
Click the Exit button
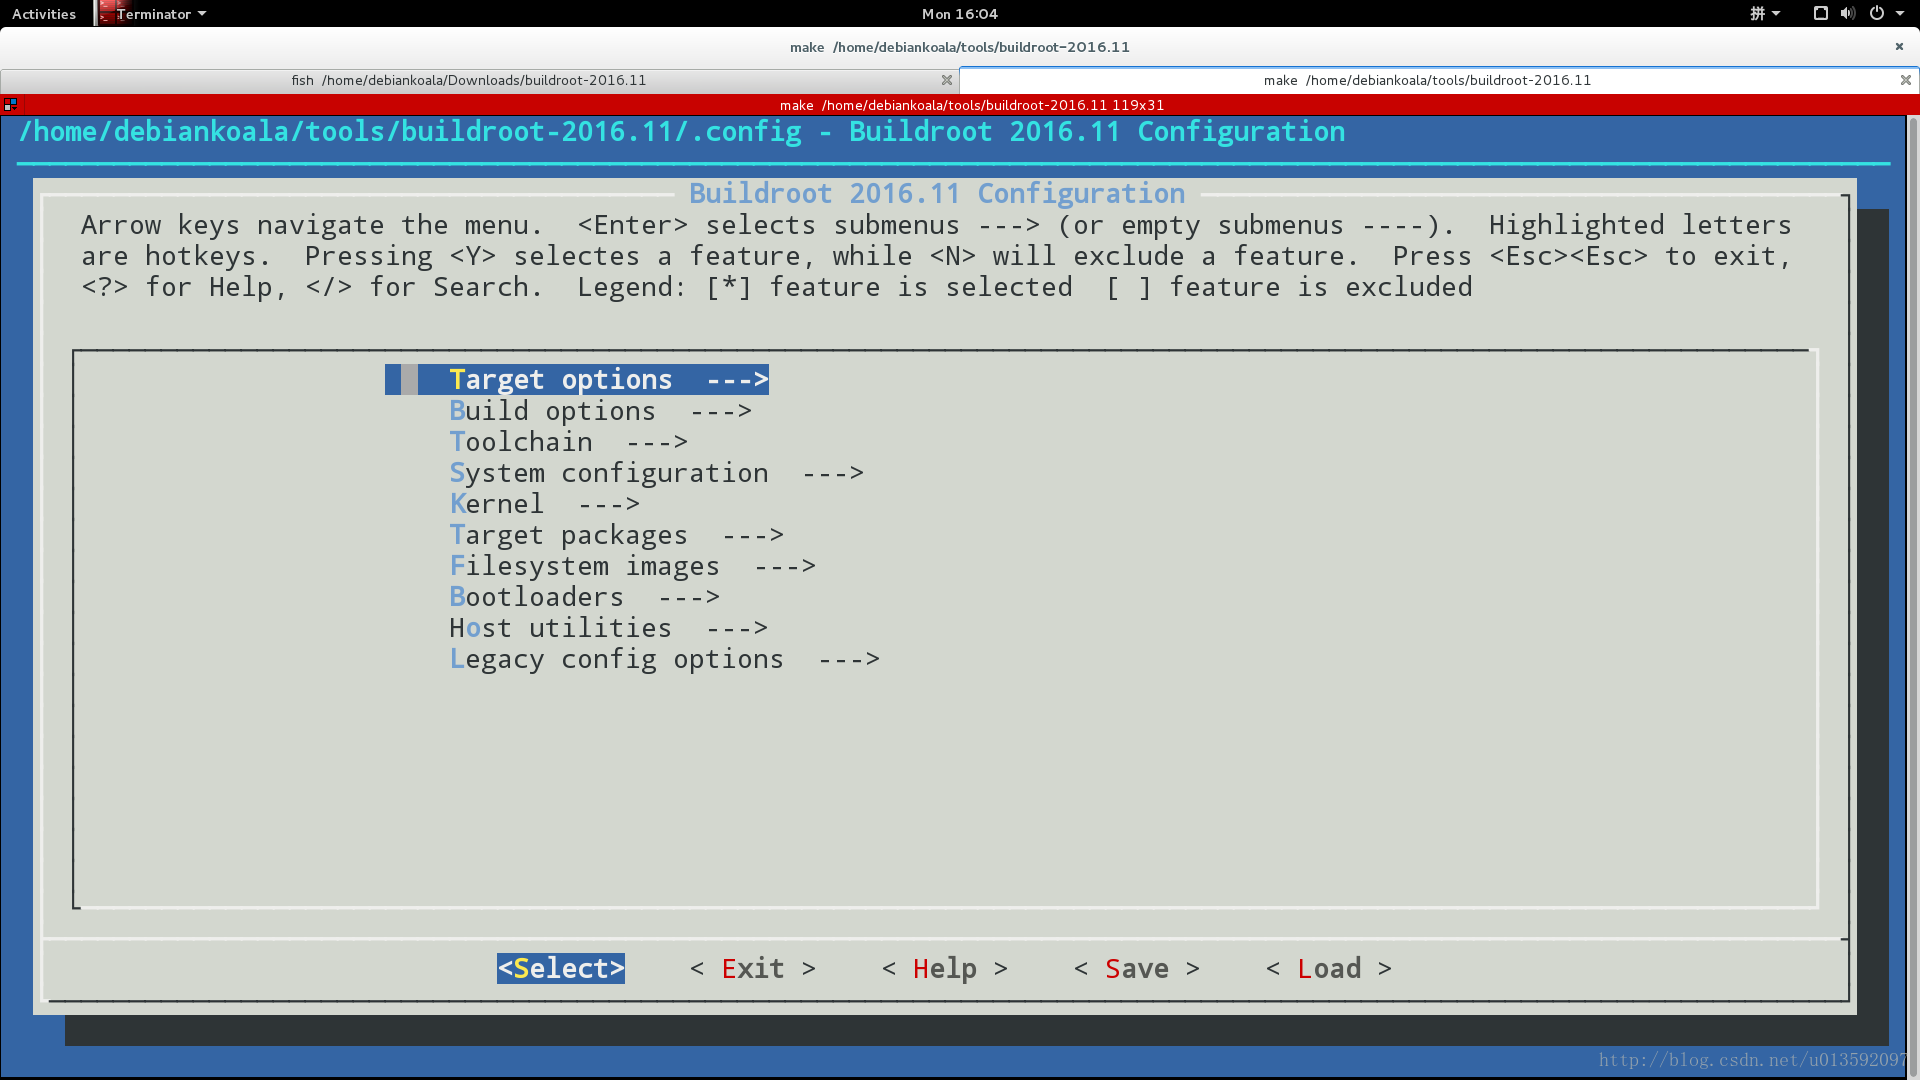tap(752, 968)
